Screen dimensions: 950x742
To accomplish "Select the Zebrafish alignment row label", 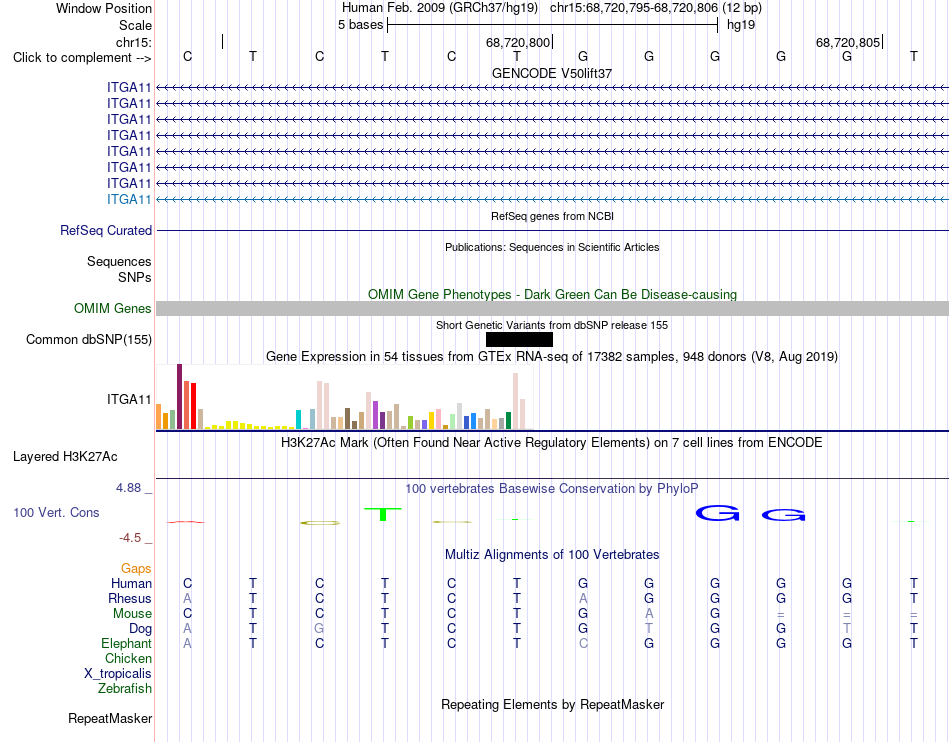I will point(124,689).
